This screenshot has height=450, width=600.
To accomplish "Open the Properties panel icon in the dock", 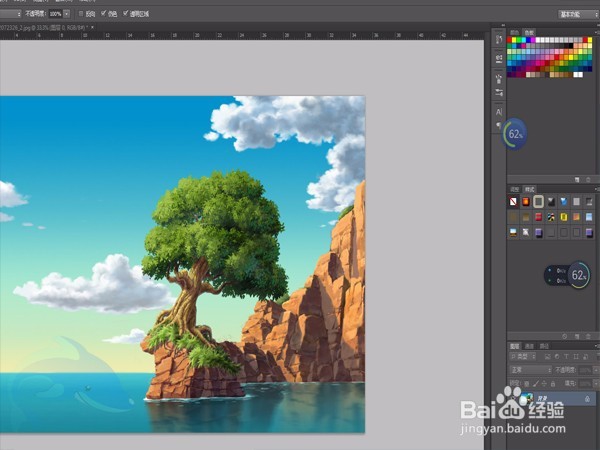I will pos(499,59).
